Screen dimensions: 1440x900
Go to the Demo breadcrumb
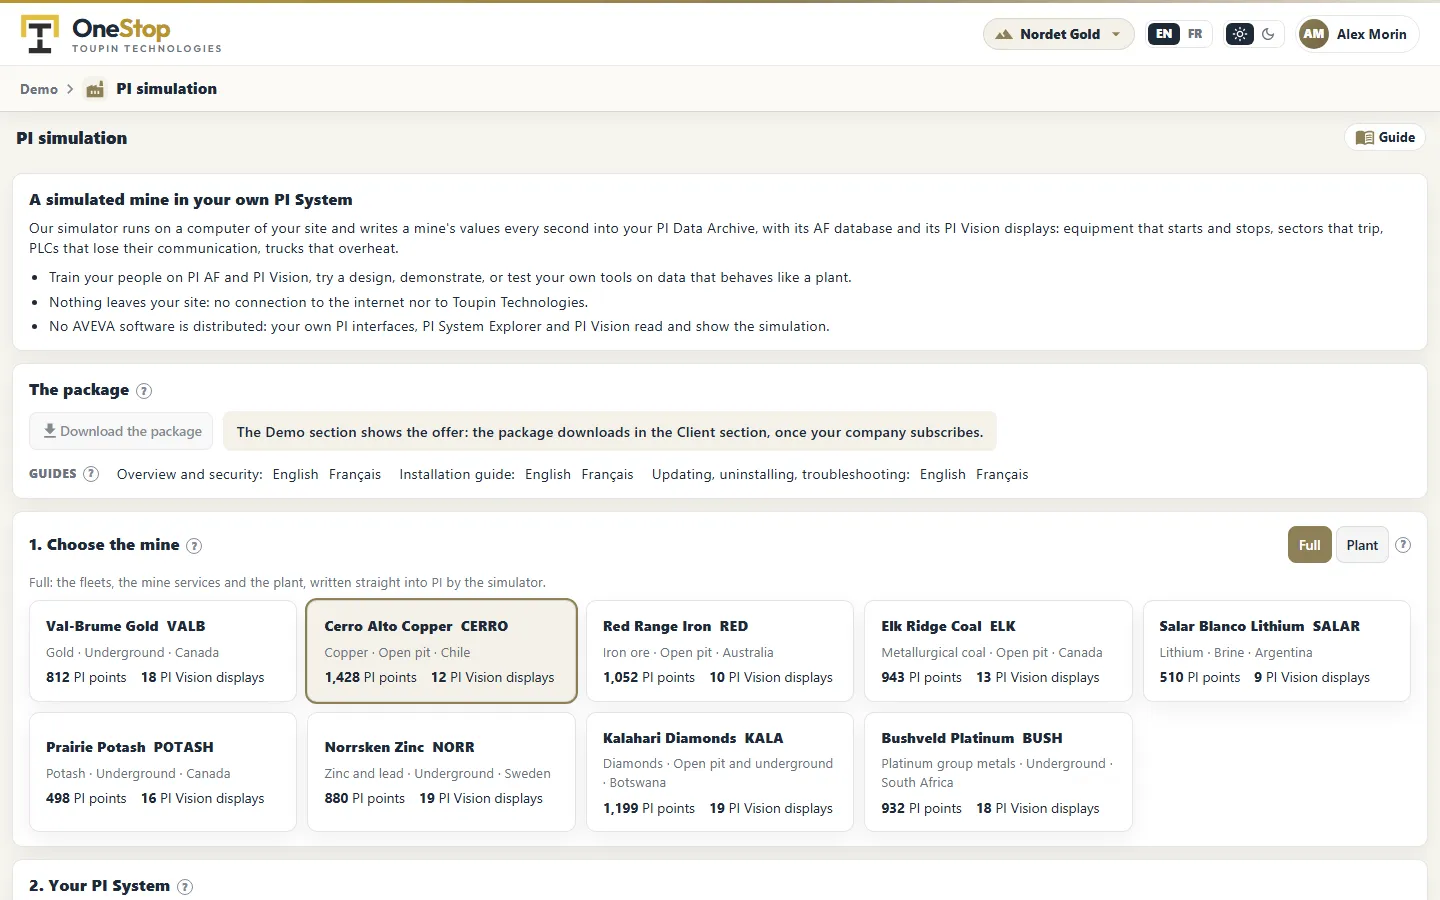[39, 89]
